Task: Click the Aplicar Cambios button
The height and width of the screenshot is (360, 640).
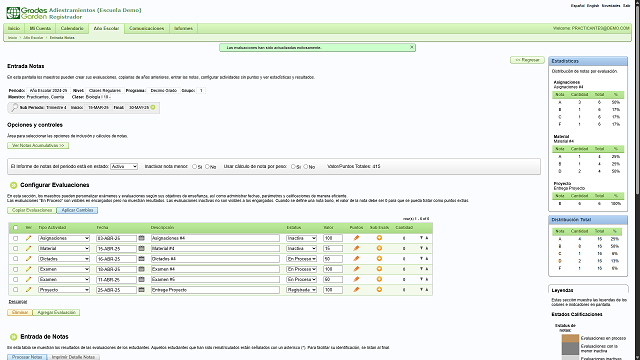Action: (x=77, y=210)
